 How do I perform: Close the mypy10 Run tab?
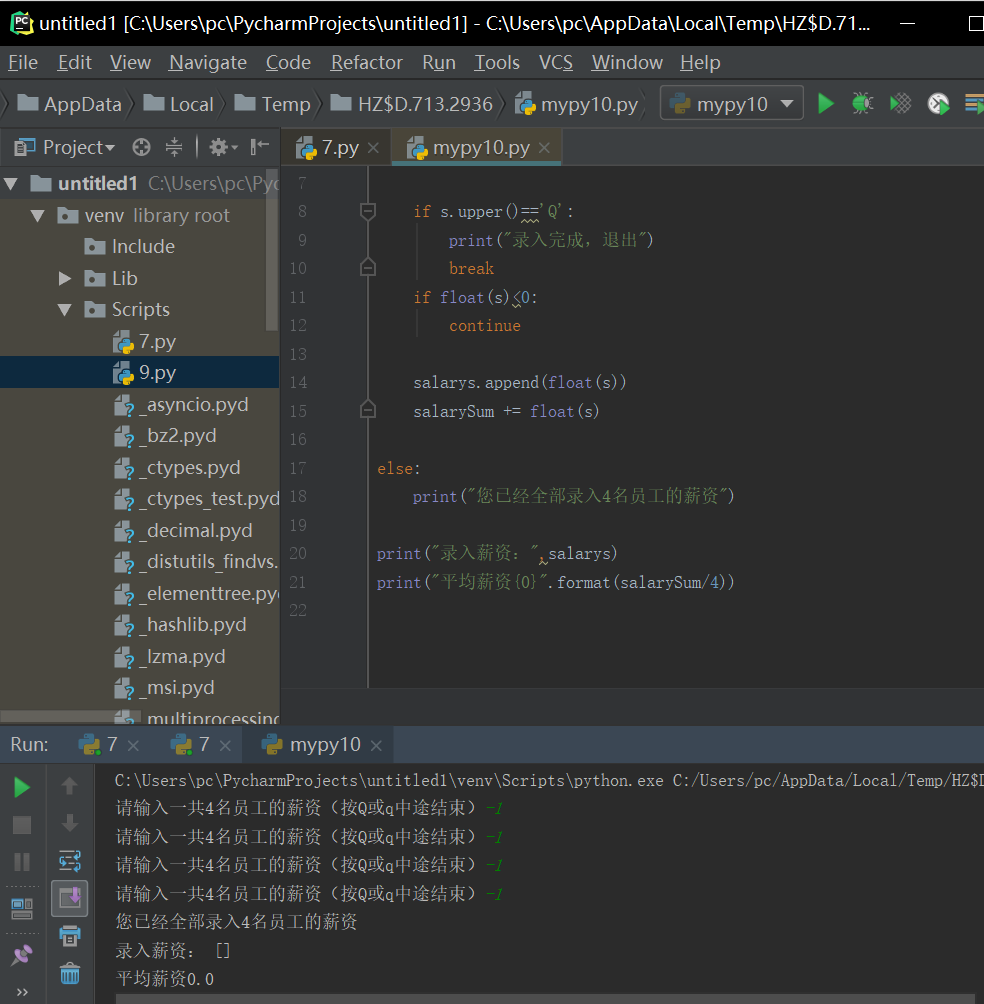pos(376,745)
